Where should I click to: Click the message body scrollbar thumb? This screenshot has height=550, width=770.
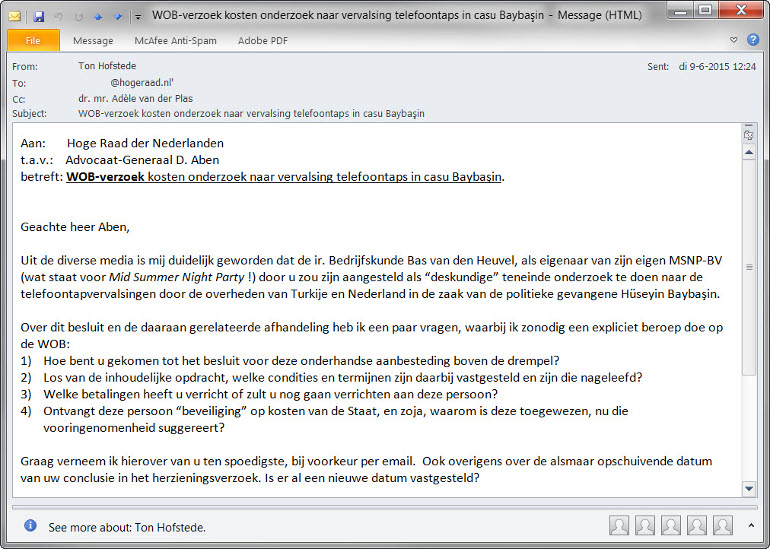749,268
